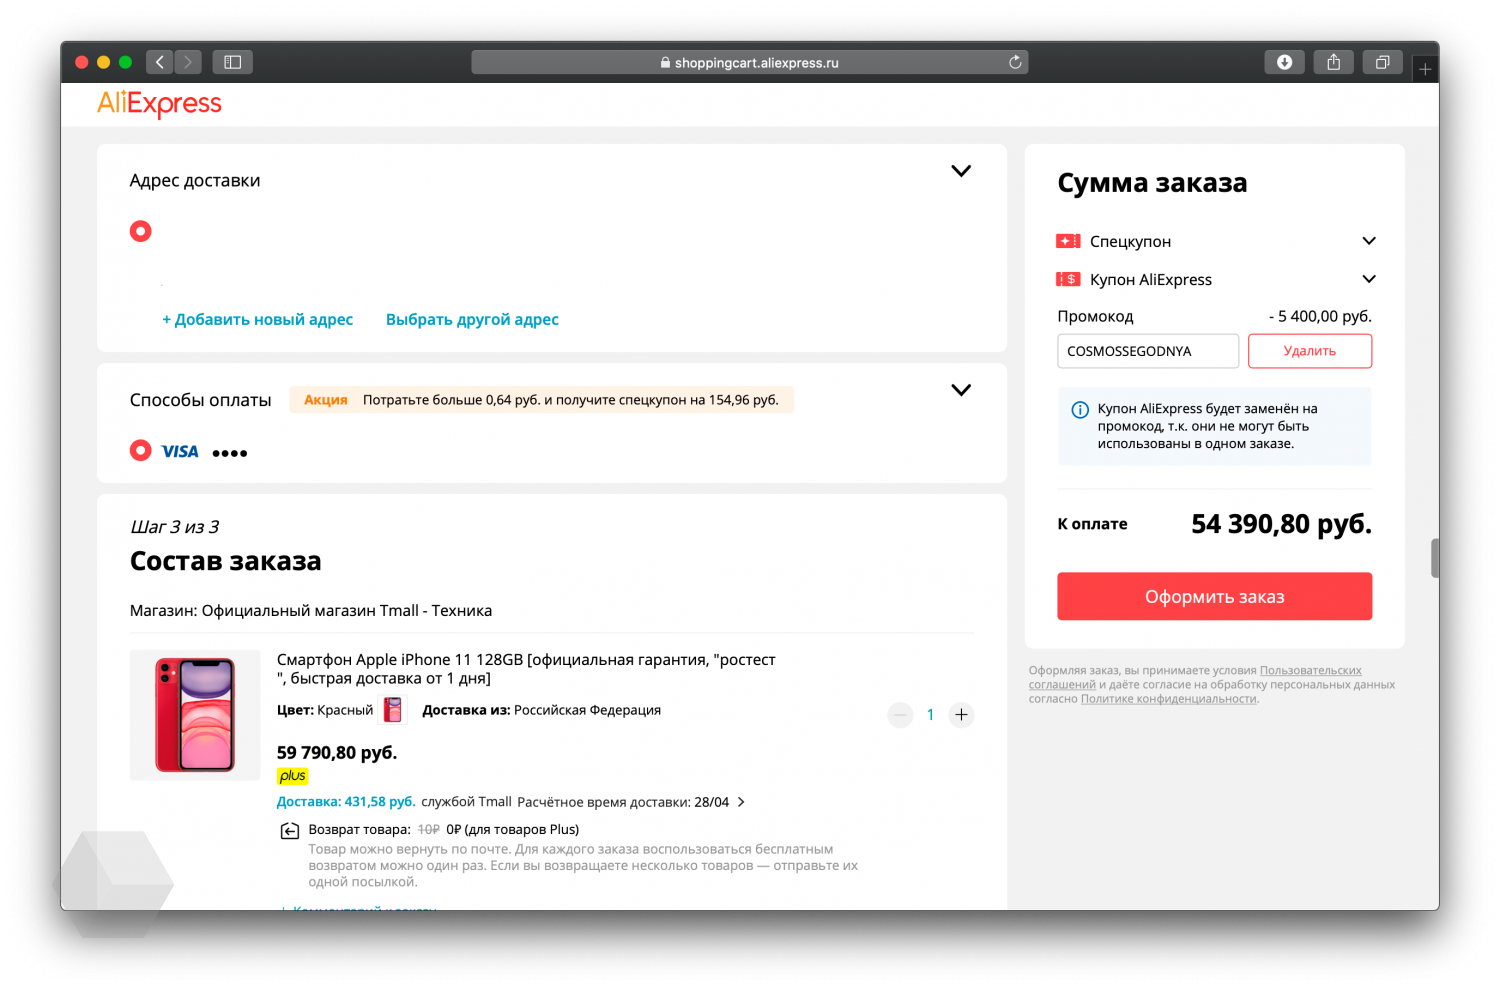The width and height of the screenshot is (1500, 991).
Task: Click the Оформить заказ button
Action: point(1214,597)
